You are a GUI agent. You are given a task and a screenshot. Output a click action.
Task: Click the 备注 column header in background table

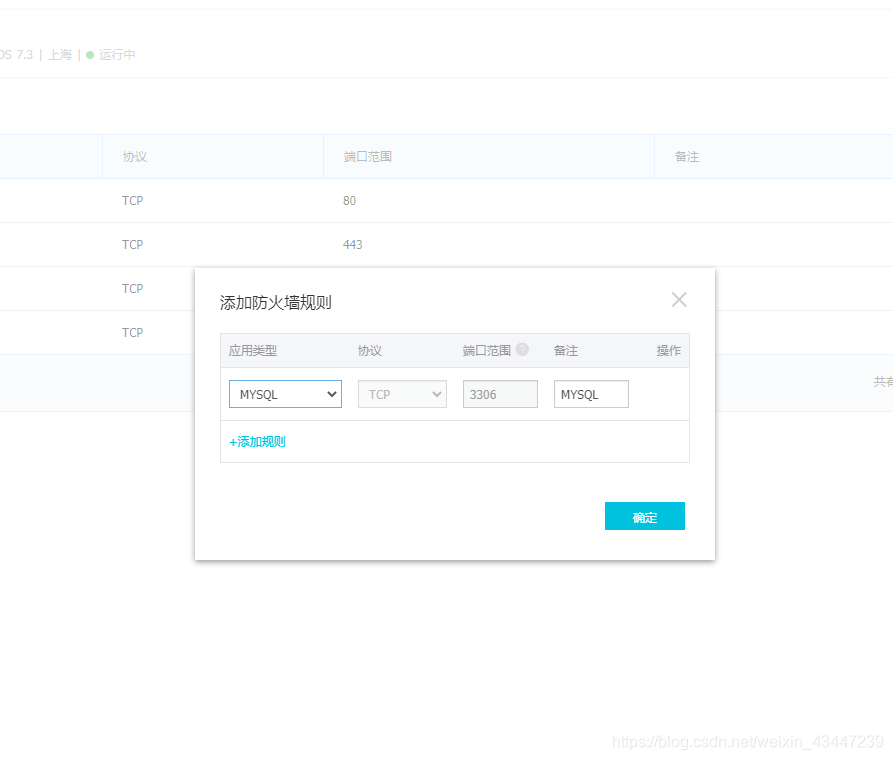687,157
